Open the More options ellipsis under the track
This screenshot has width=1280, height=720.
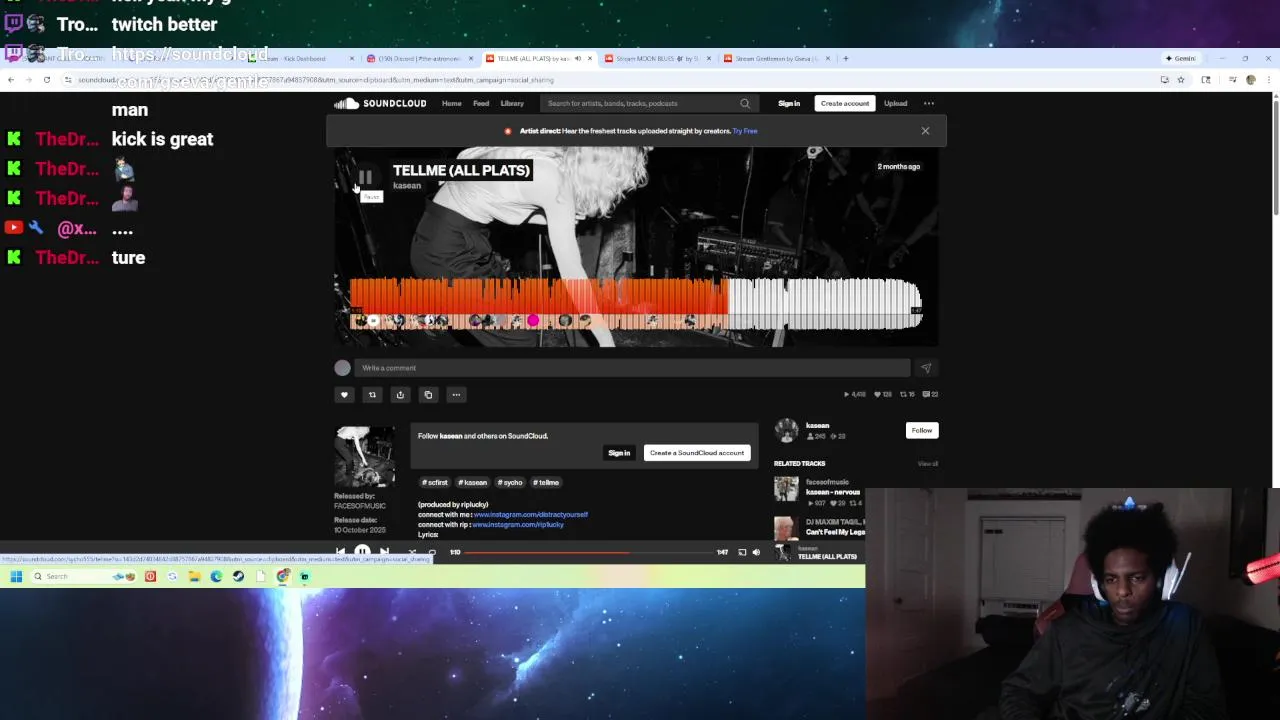click(456, 394)
